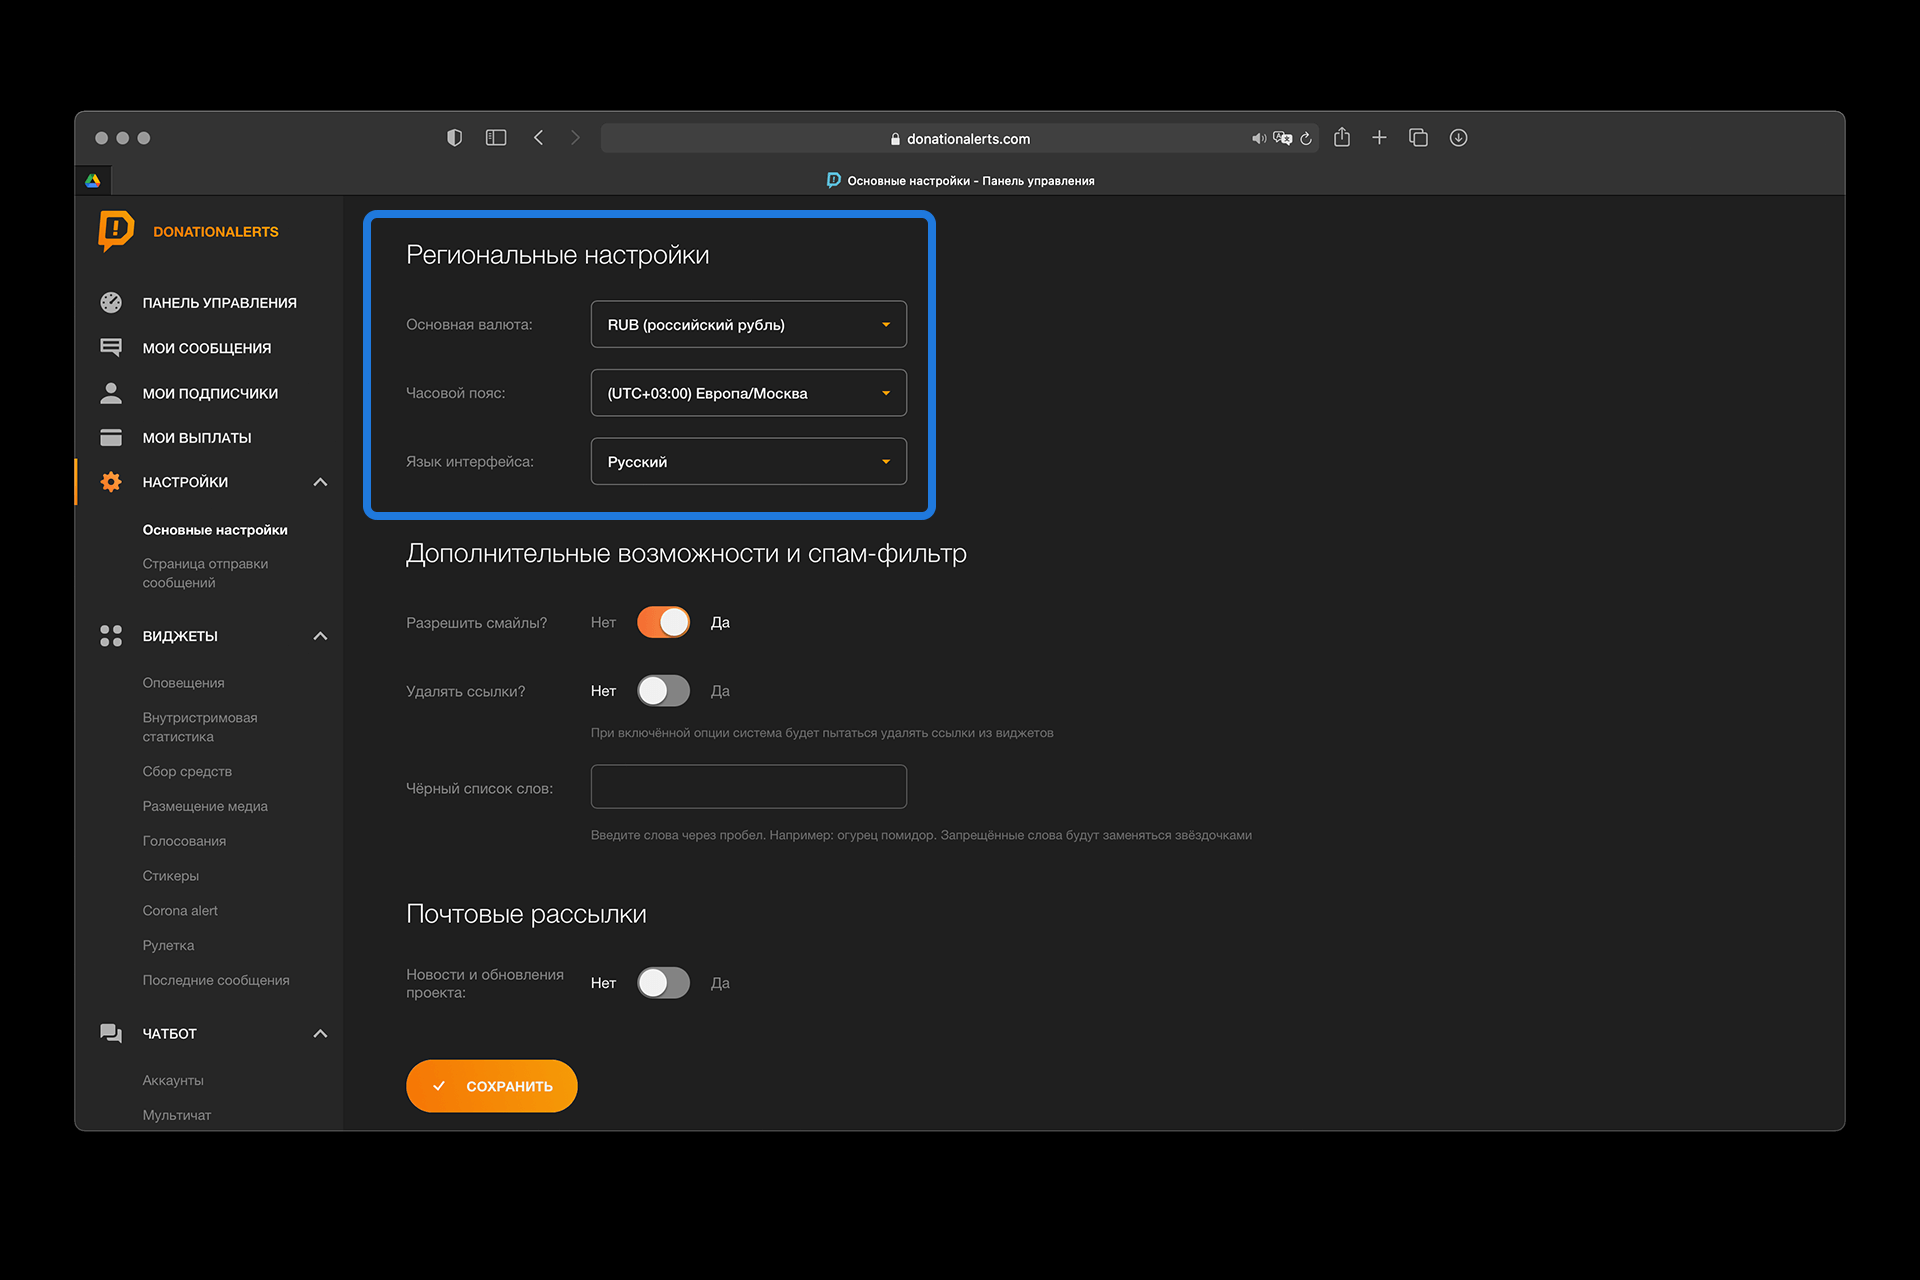1920x1280 pixels.
Task: Click the Чёрный список слов input field
Action: point(749,787)
